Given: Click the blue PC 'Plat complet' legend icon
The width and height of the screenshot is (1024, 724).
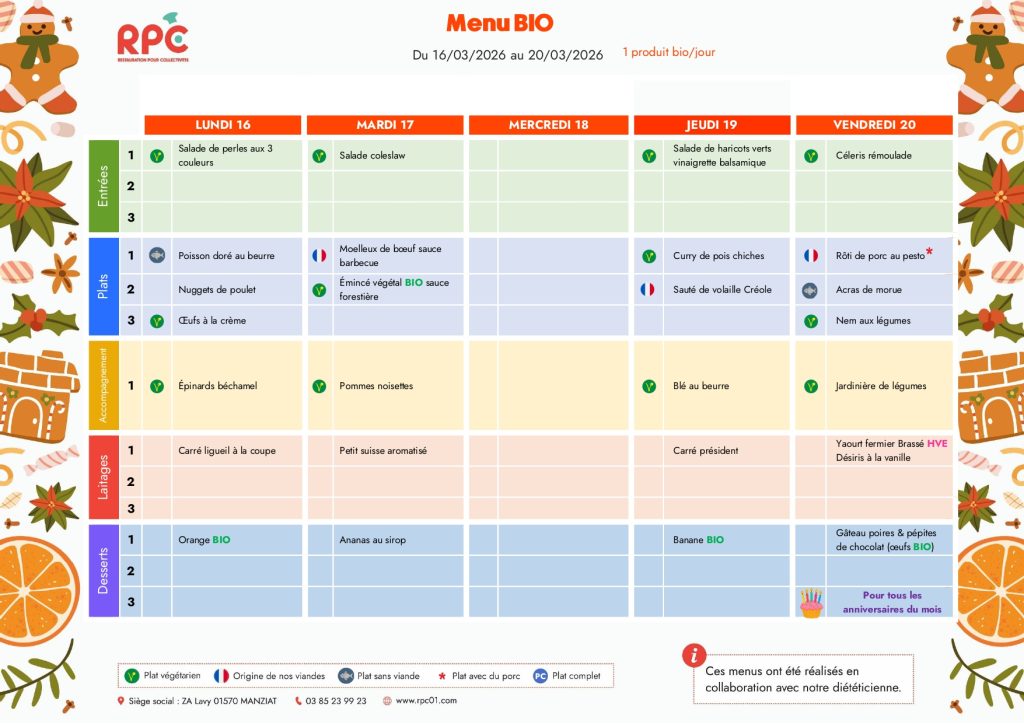Looking at the screenshot, I should click(540, 676).
